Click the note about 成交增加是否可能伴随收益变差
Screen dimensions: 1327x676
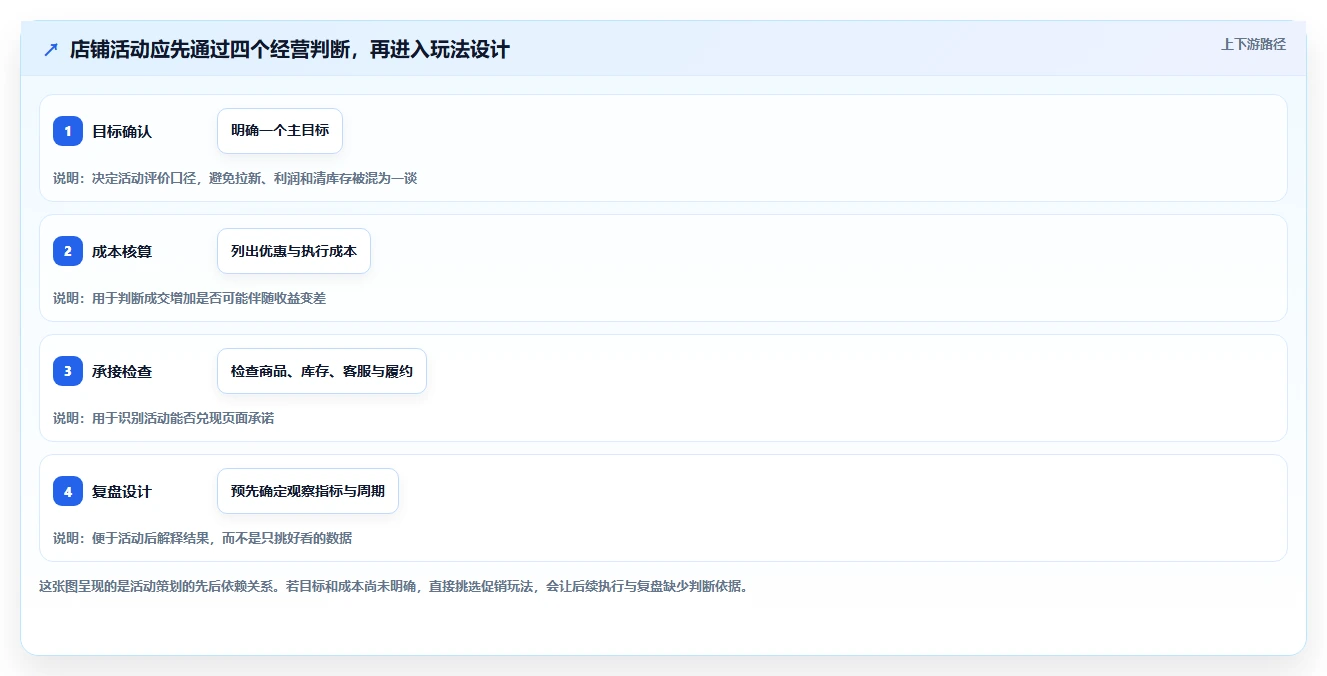[x=190, y=298]
